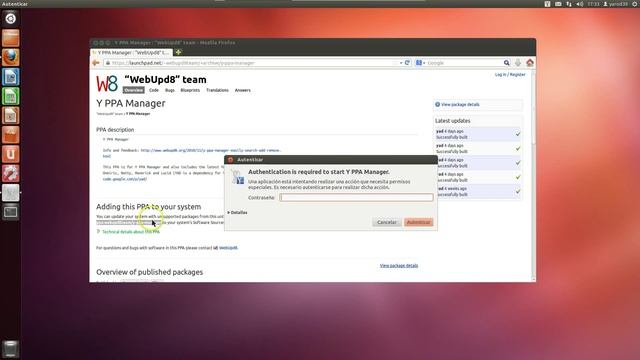Open the session power gear menu

tap(635, 4)
